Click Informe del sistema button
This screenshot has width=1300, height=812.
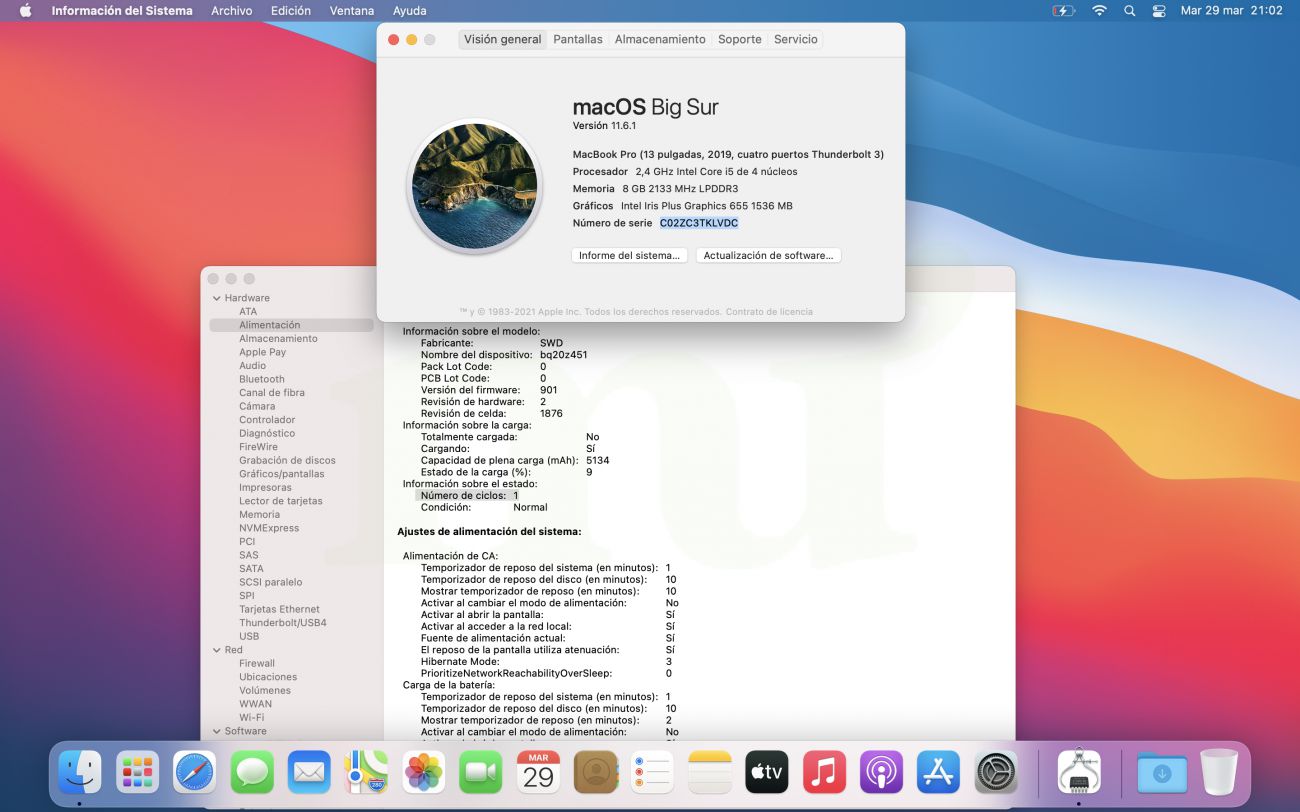click(x=629, y=256)
